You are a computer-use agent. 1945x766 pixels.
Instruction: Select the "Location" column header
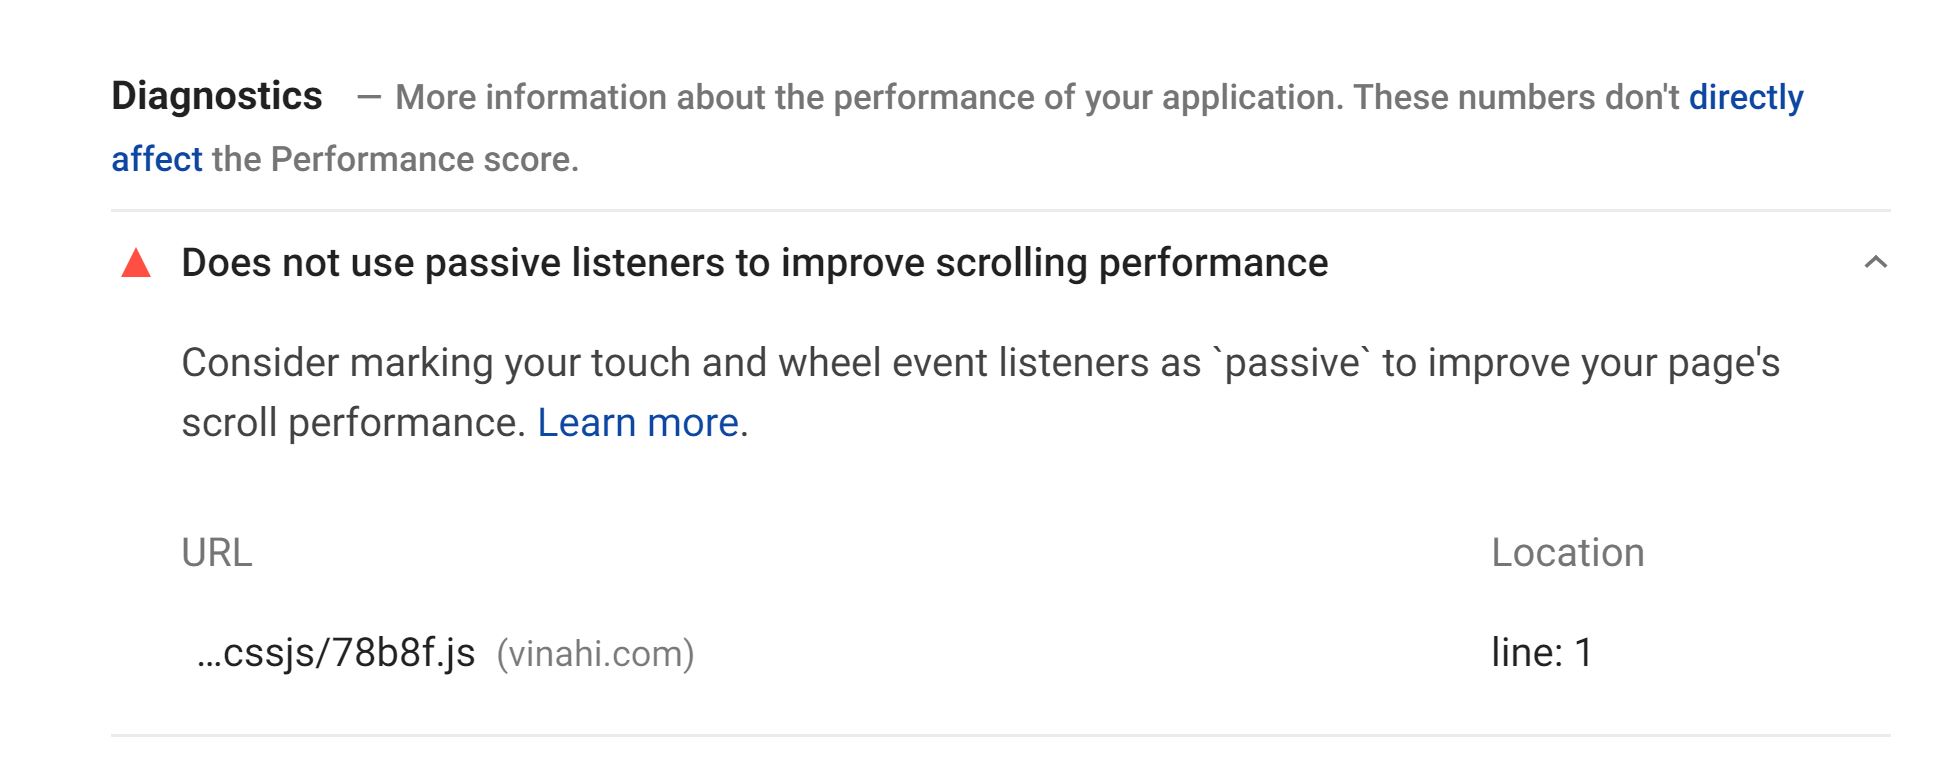pos(1567,553)
